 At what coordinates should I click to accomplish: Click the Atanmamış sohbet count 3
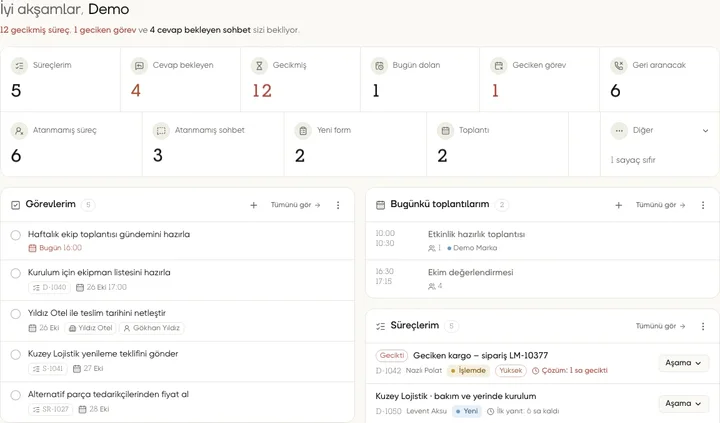point(158,156)
